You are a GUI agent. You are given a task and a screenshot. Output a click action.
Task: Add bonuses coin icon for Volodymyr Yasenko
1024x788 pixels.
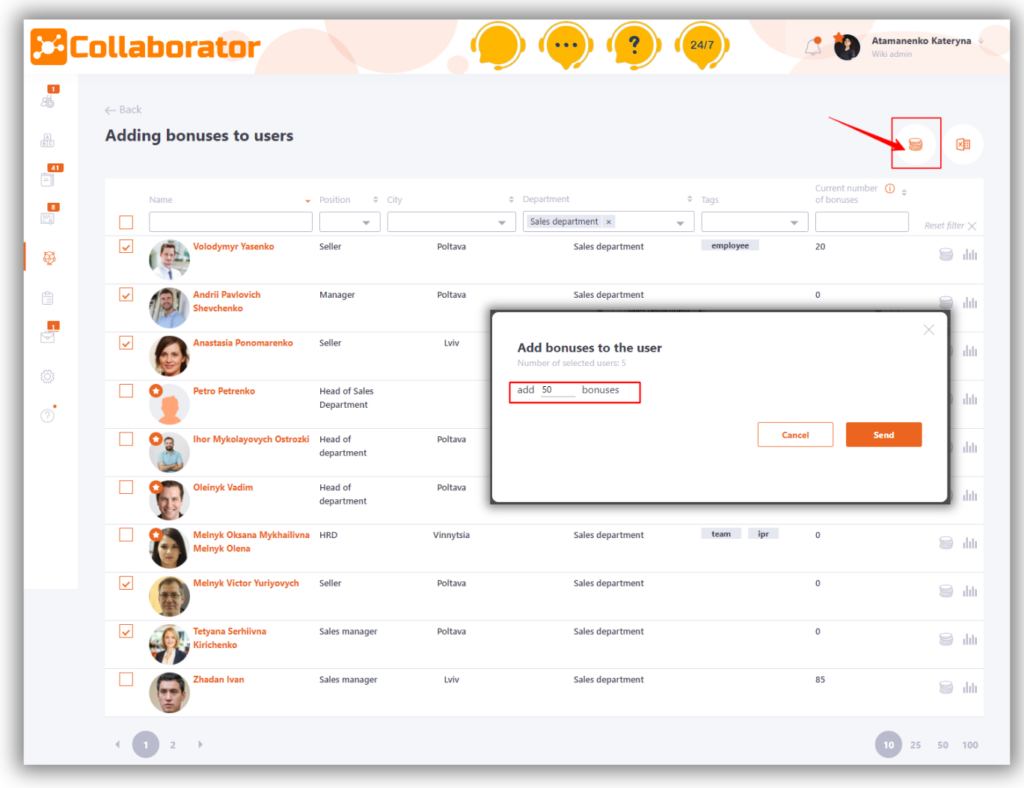946,255
